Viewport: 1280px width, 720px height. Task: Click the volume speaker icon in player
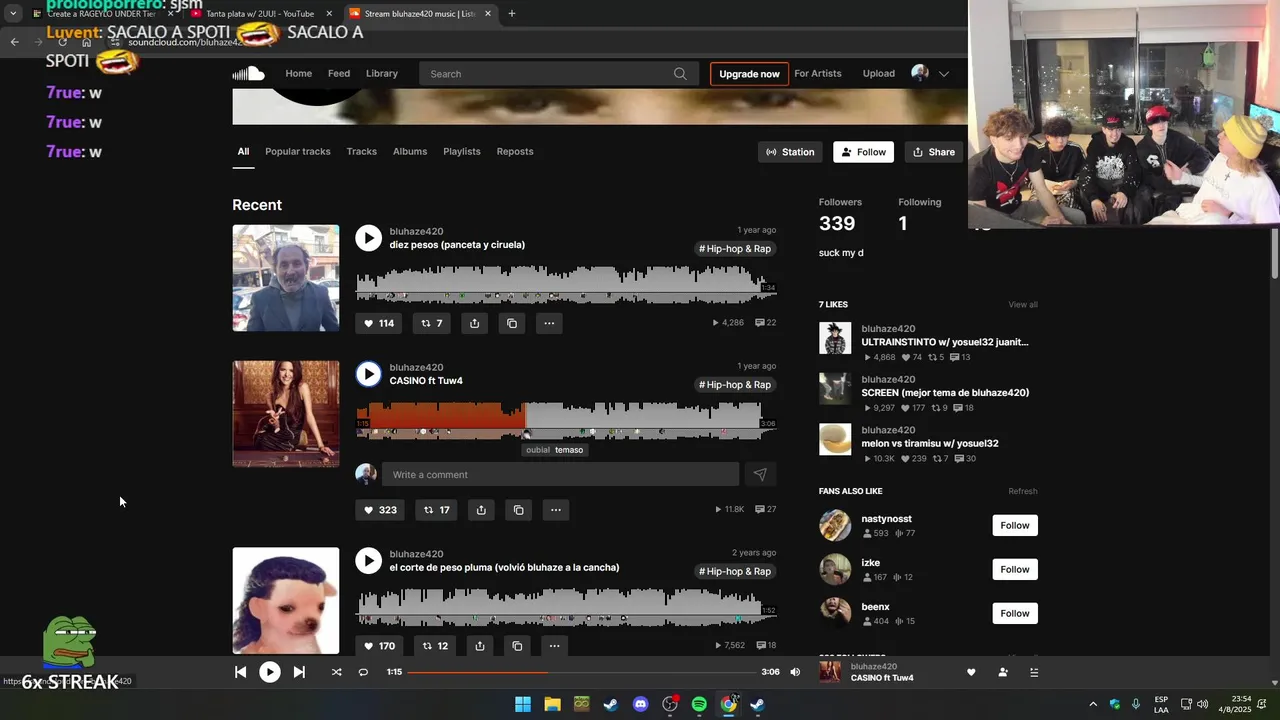pyautogui.click(x=795, y=672)
